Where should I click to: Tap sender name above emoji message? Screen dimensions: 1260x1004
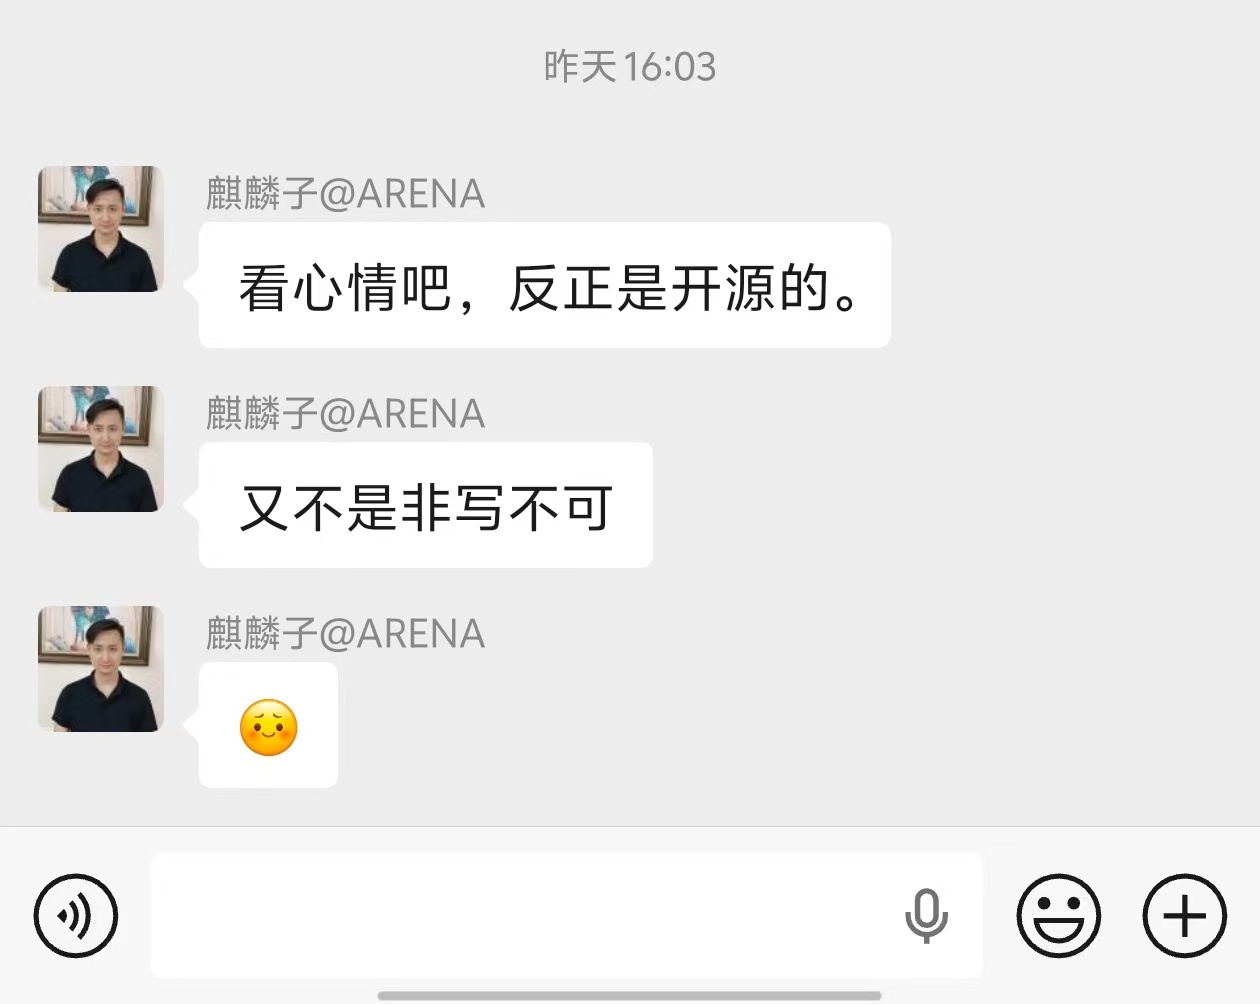point(346,633)
